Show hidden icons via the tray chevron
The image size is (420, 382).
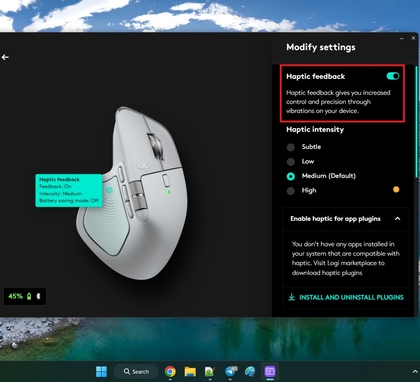415,371
